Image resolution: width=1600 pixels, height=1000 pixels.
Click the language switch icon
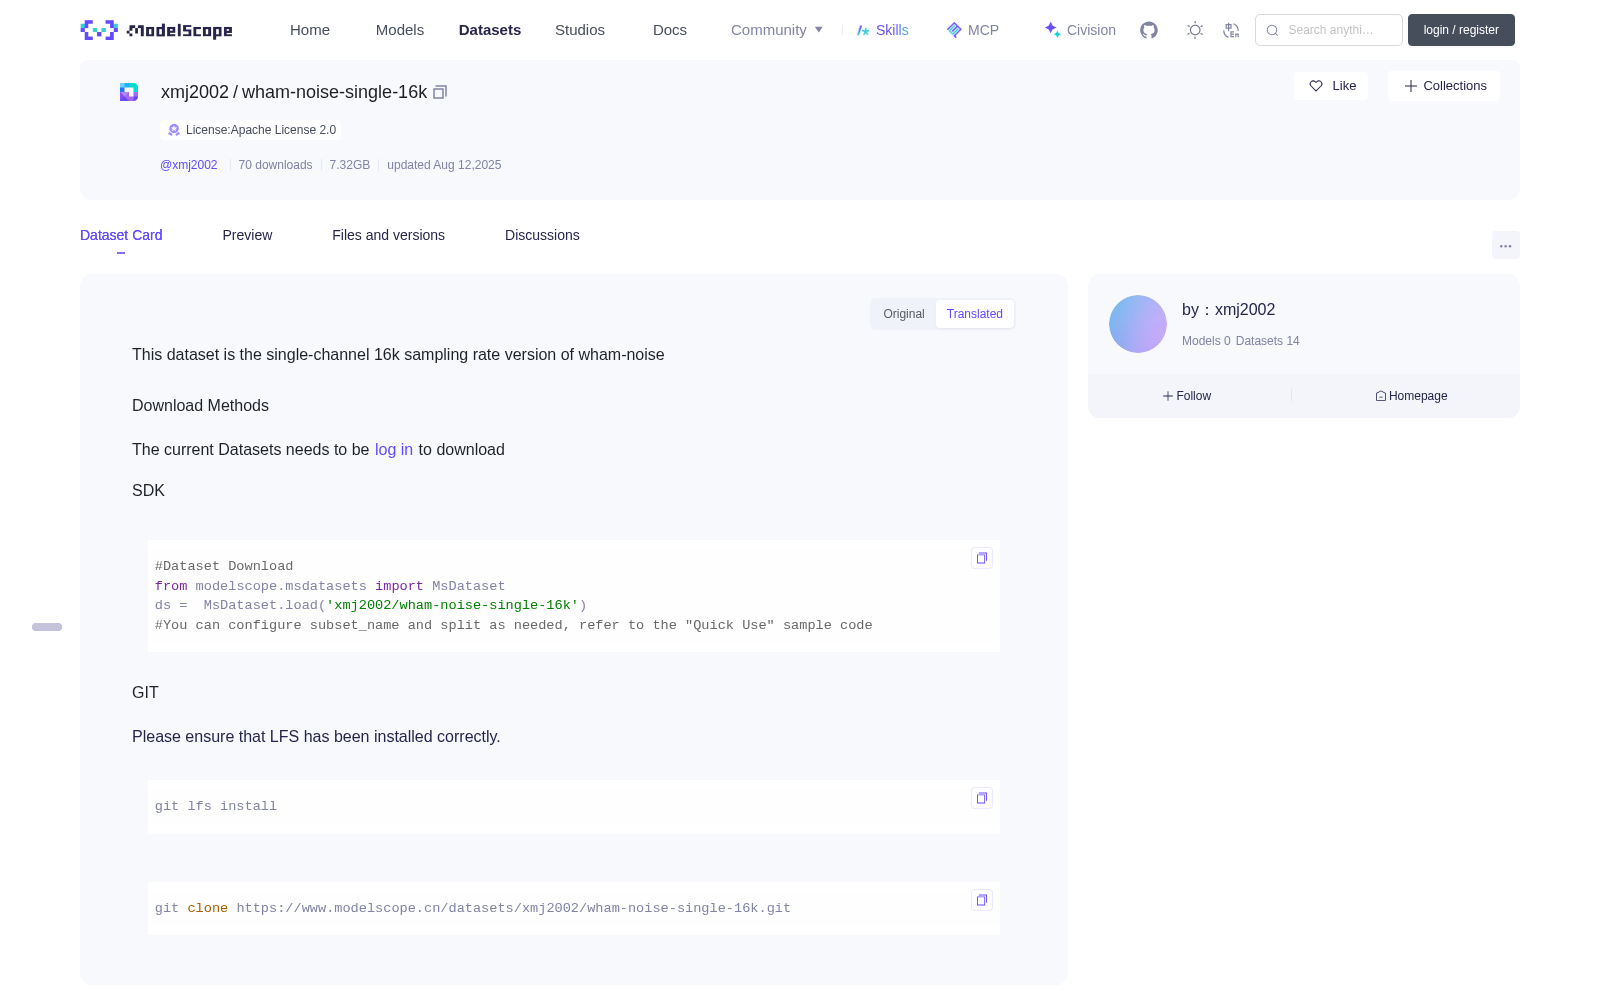coord(1231,30)
